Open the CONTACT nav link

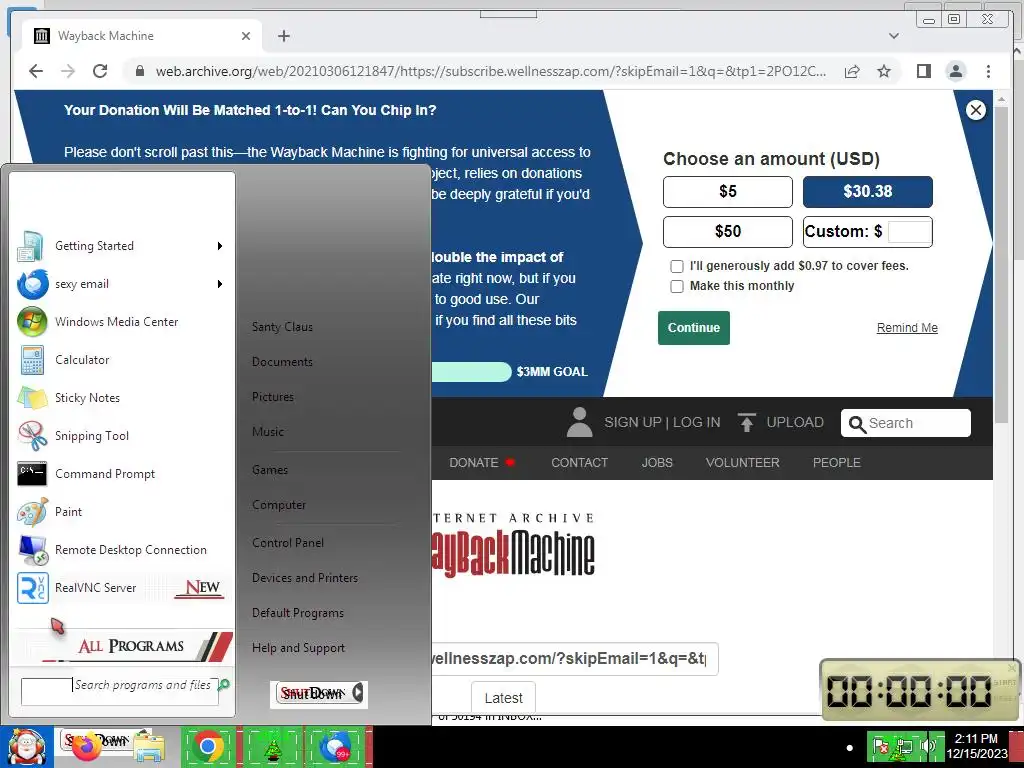pyautogui.click(x=579, y=463)
